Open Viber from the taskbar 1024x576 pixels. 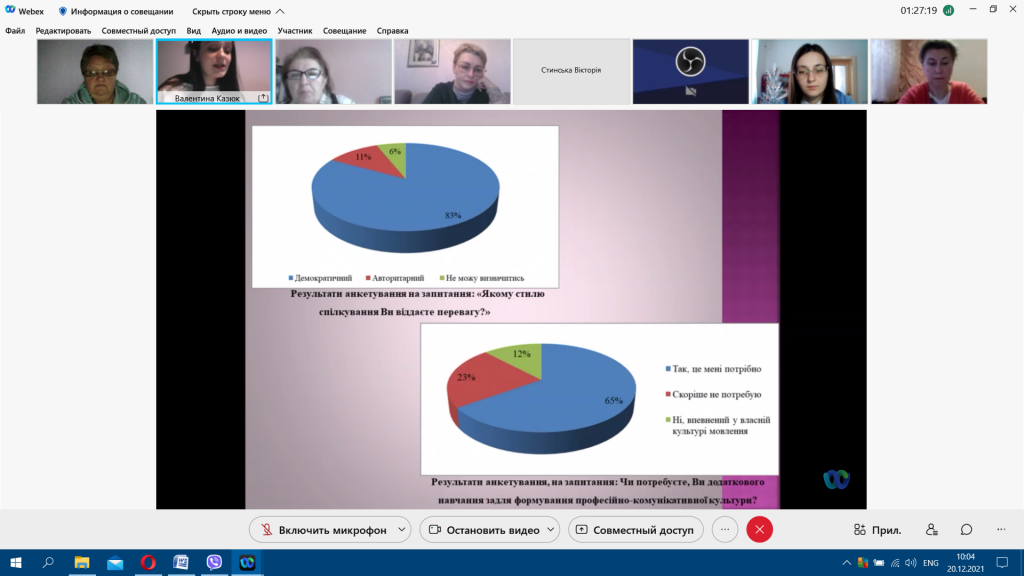point(214,562)
